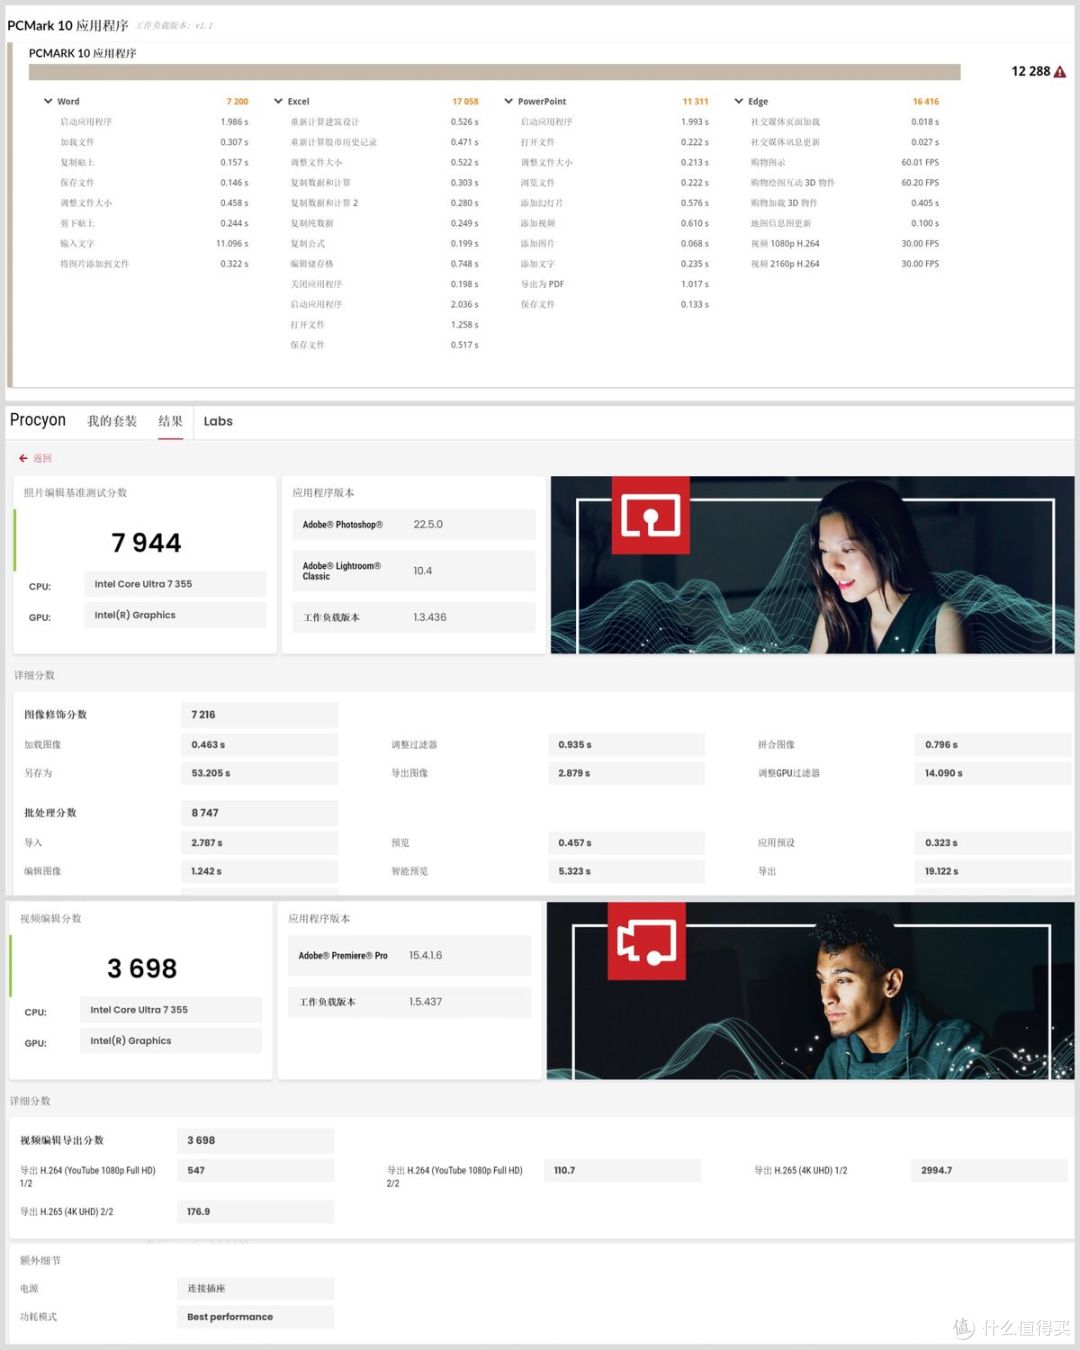1080x1350 pixels.
Task: Click the warning triangle beside 12 288 score
Action: [1060, 72]
